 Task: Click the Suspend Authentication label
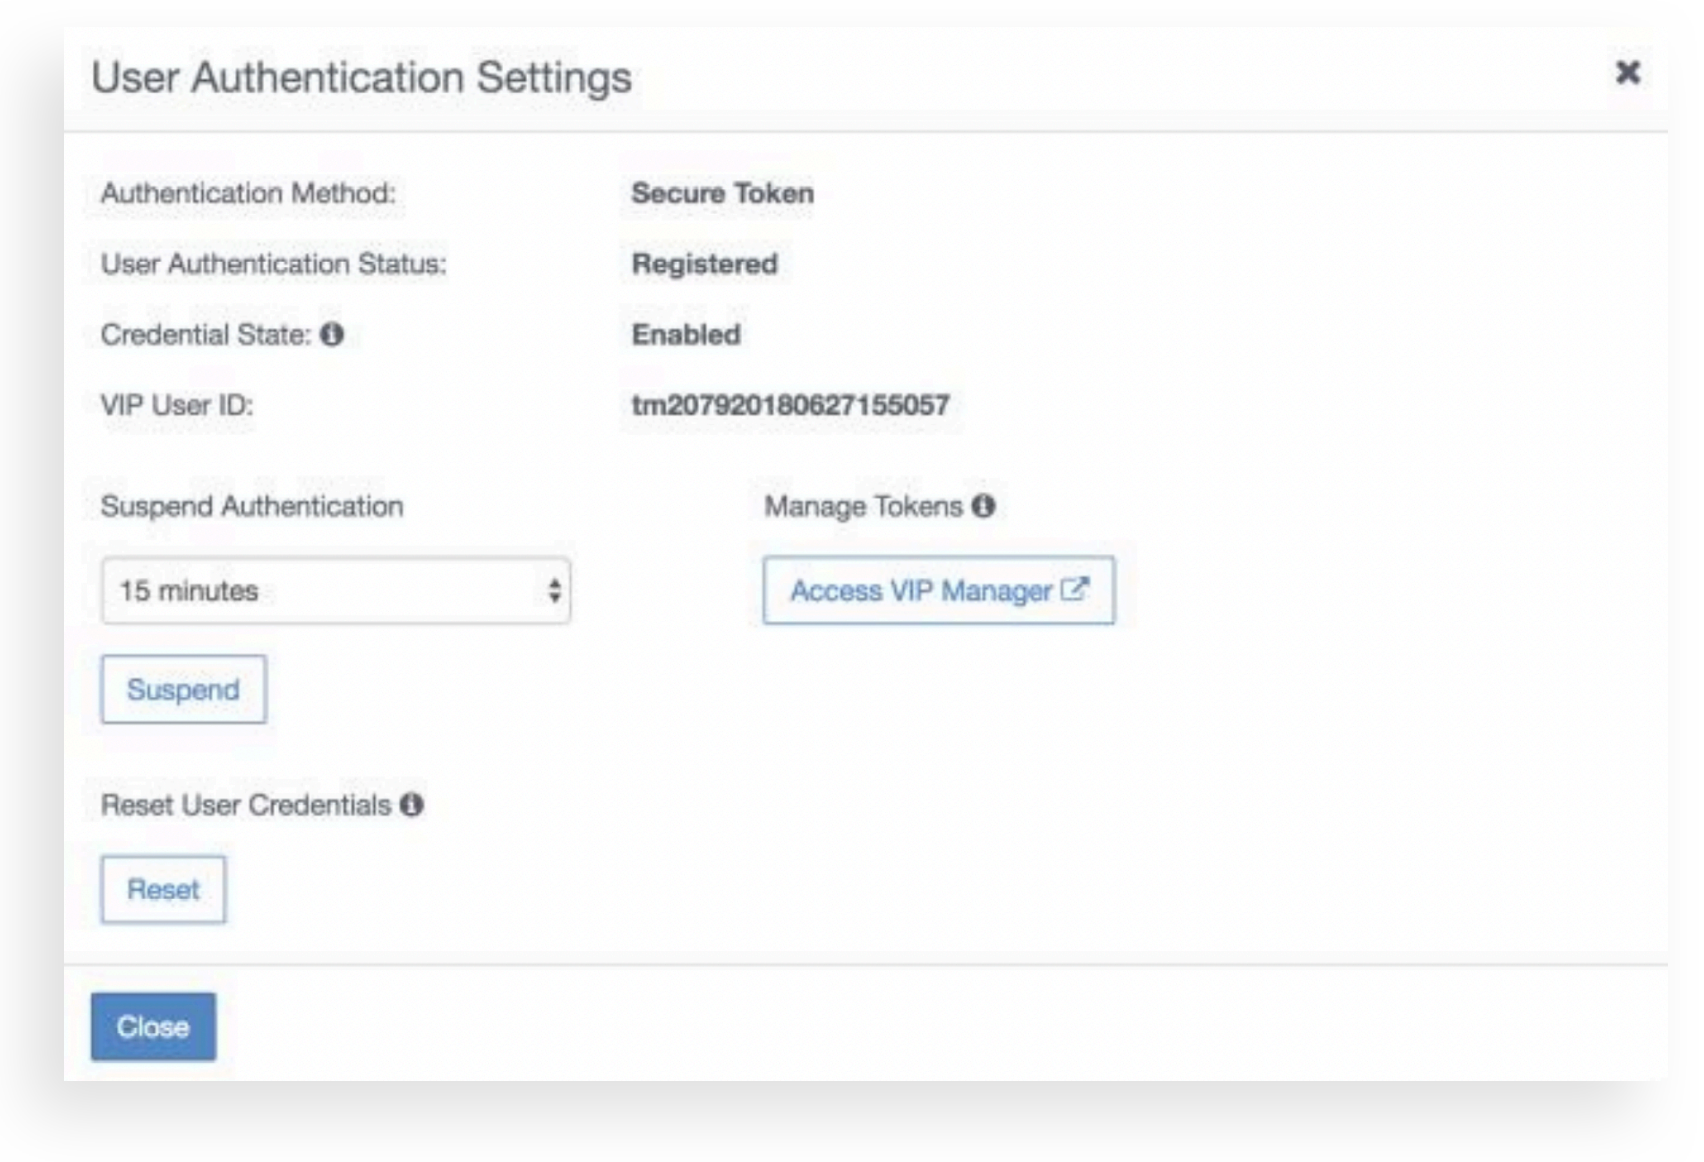(x=252, y=506)
